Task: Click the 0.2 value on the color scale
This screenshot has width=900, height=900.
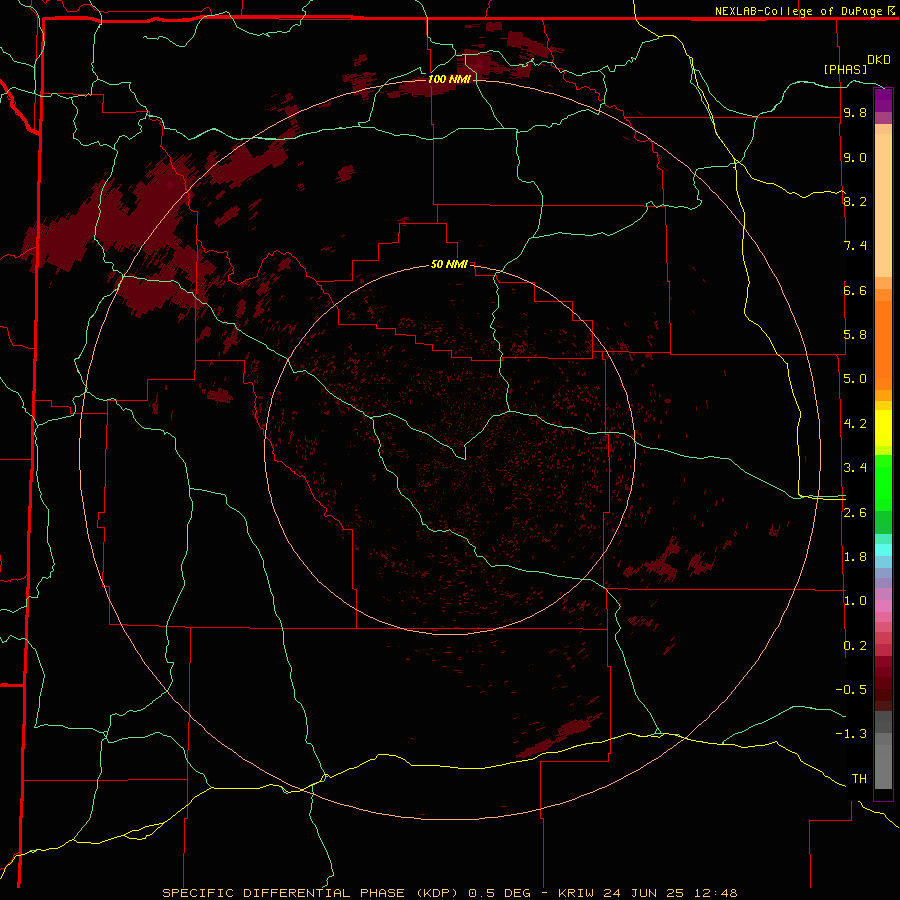Action: 855,646
